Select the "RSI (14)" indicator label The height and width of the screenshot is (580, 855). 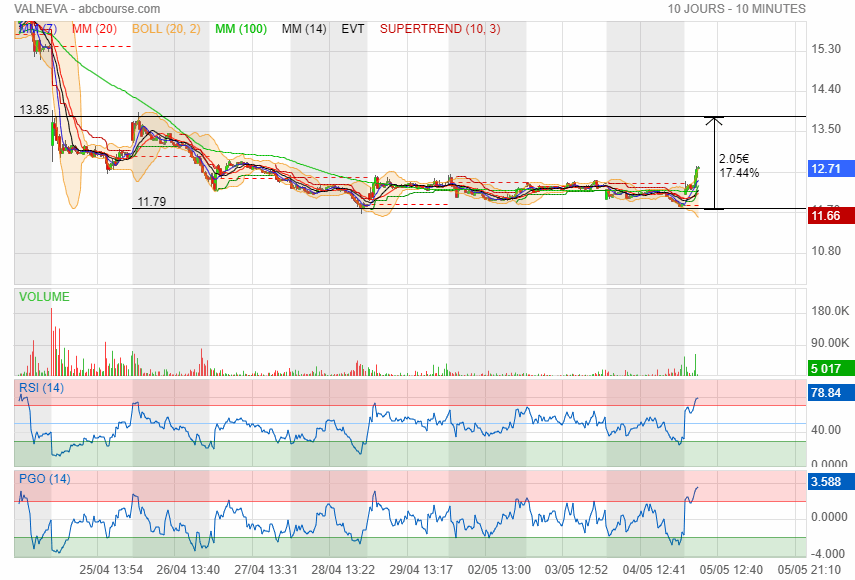tap(41, 388)
